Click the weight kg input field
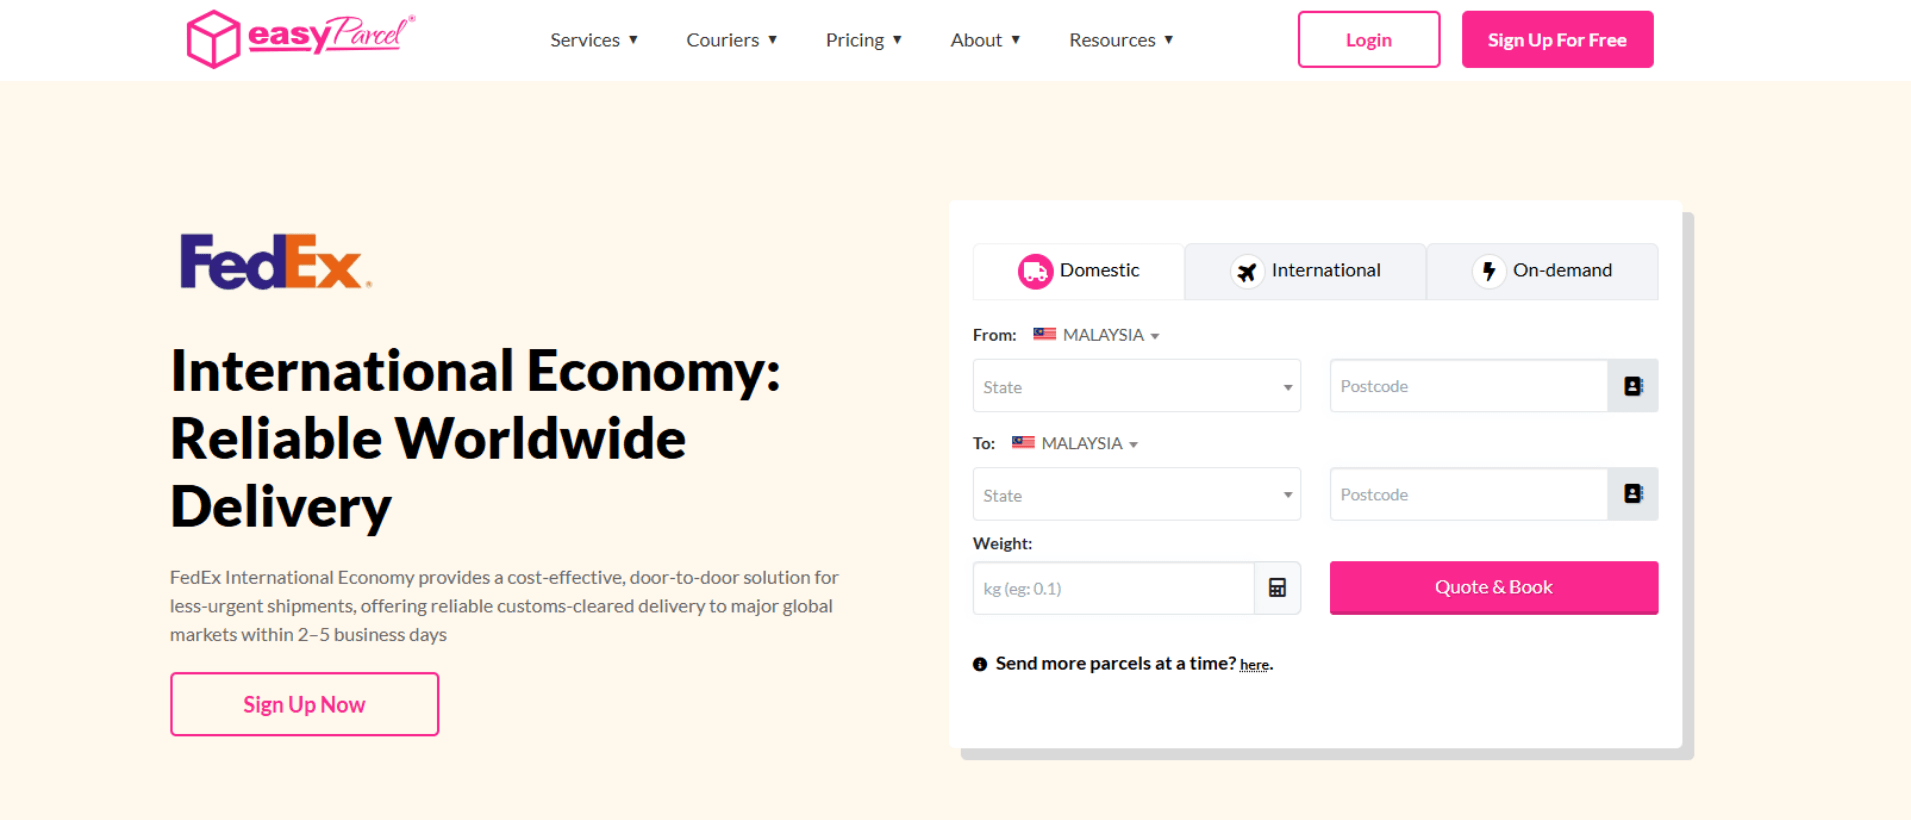Image resolution: width=1911 pixels, height=820 pixels. (1114, 588)
